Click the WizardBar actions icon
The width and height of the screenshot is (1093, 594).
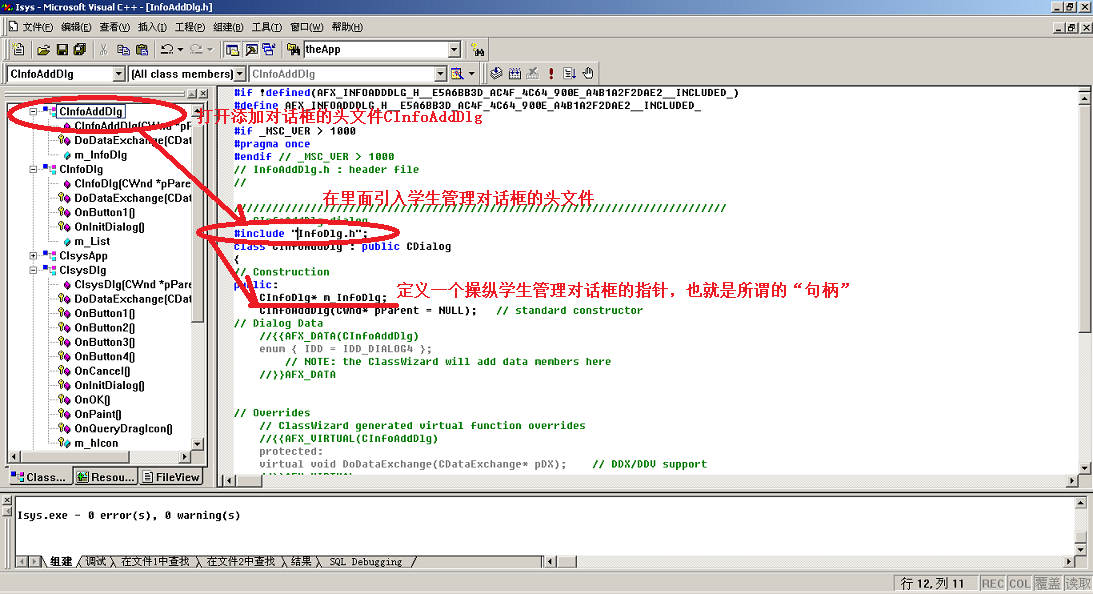(457, 73)
